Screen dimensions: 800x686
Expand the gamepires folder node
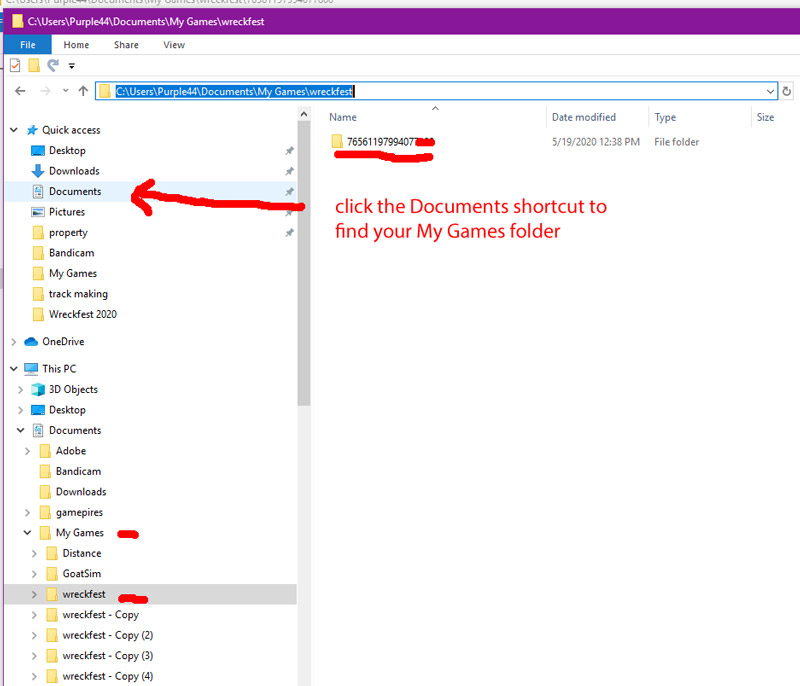[x=27, y=512]
